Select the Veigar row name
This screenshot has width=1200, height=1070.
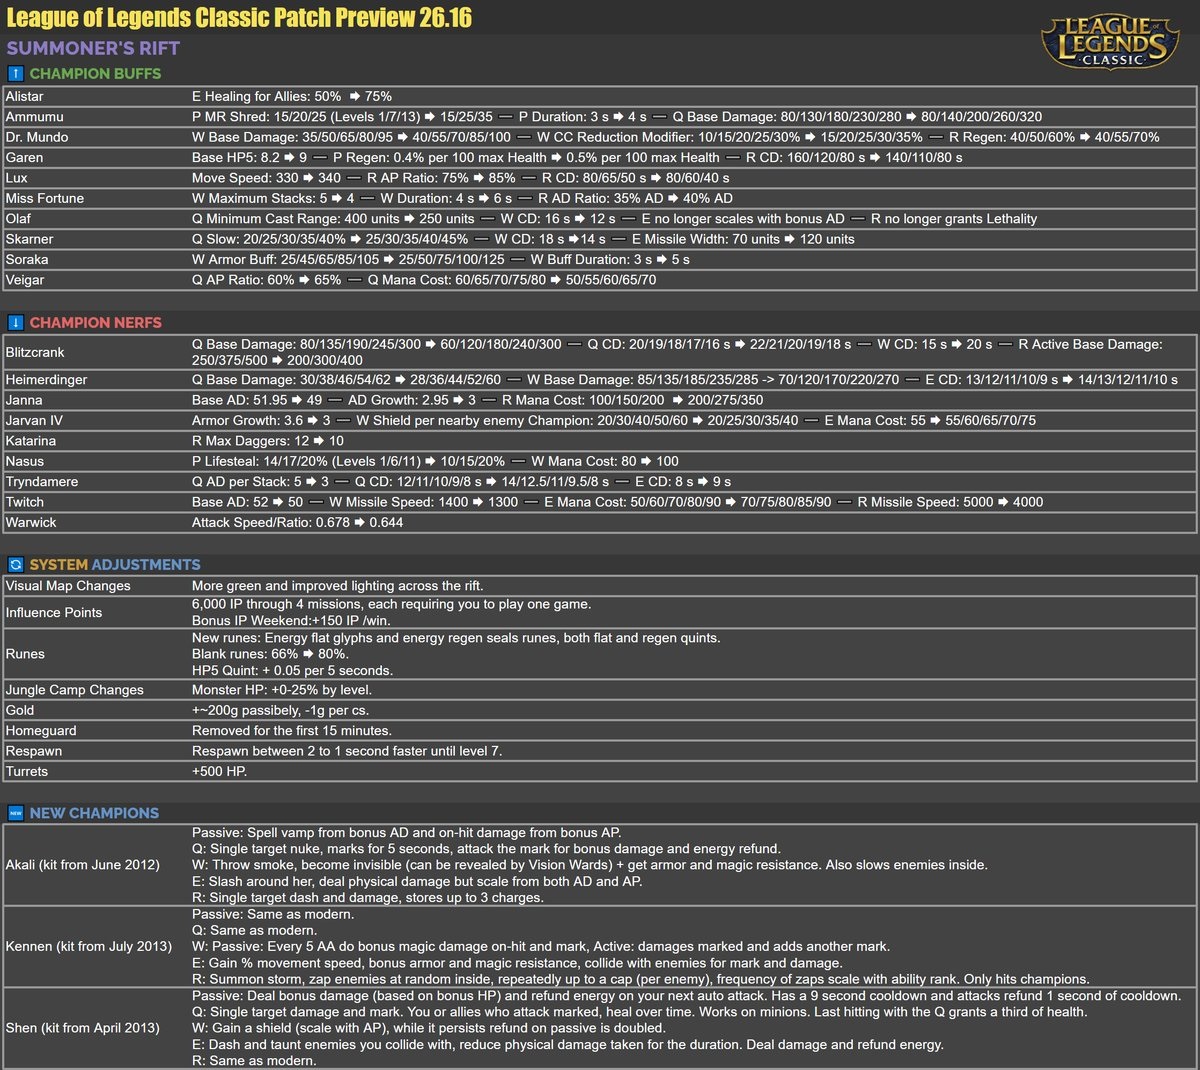click(x=25, y=280)
